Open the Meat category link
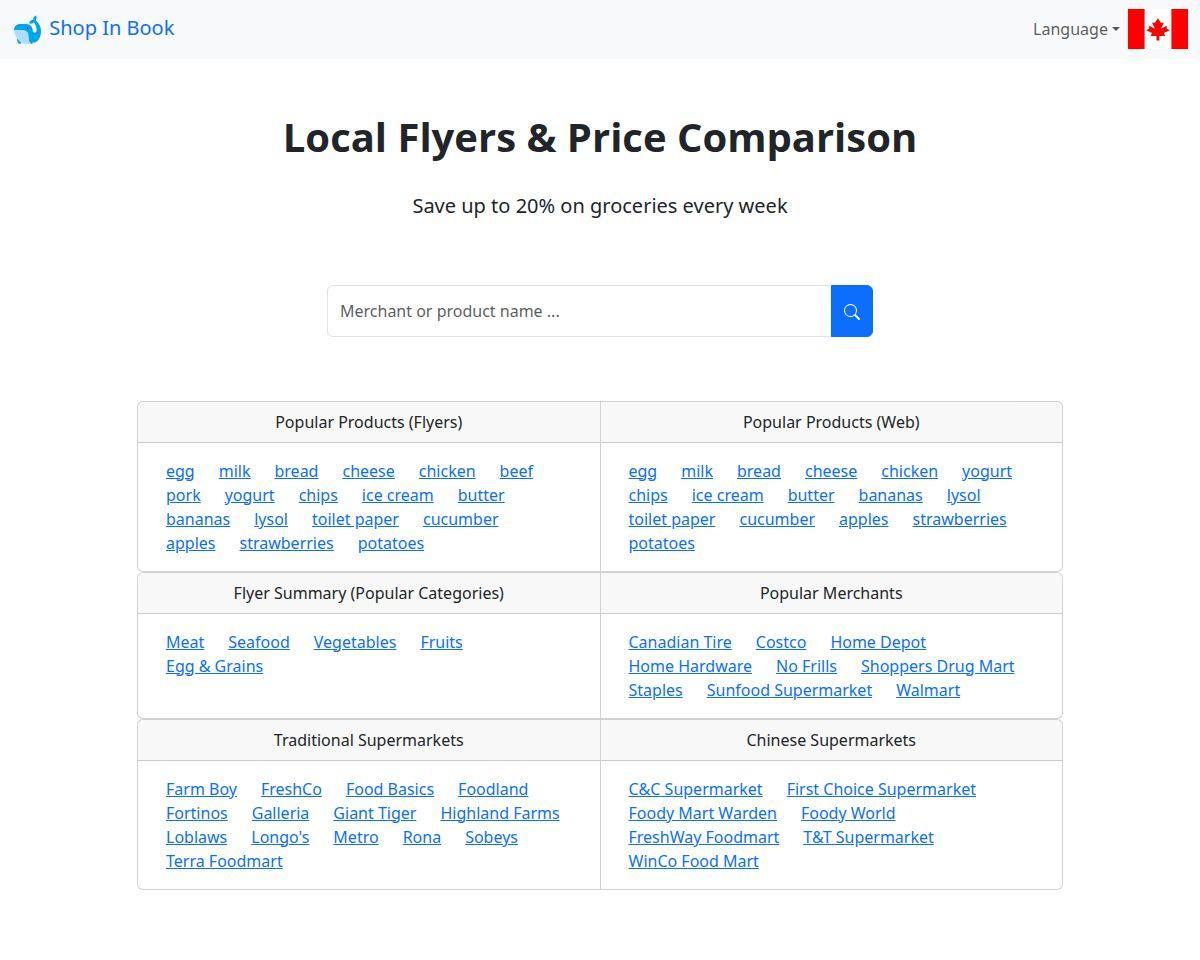Screen dimensions: 1200x960 pos(185,642)
